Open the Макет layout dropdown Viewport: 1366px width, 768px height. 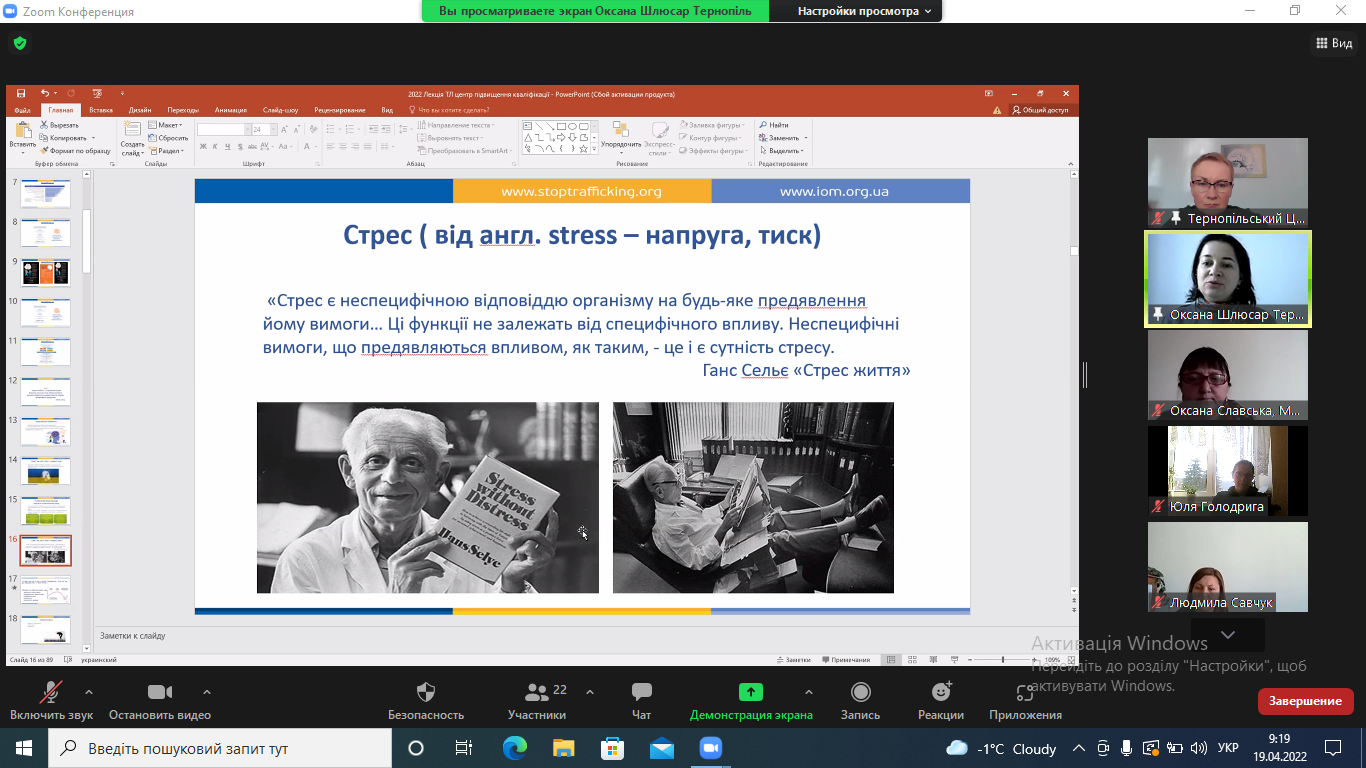click(x=166, y=125)
